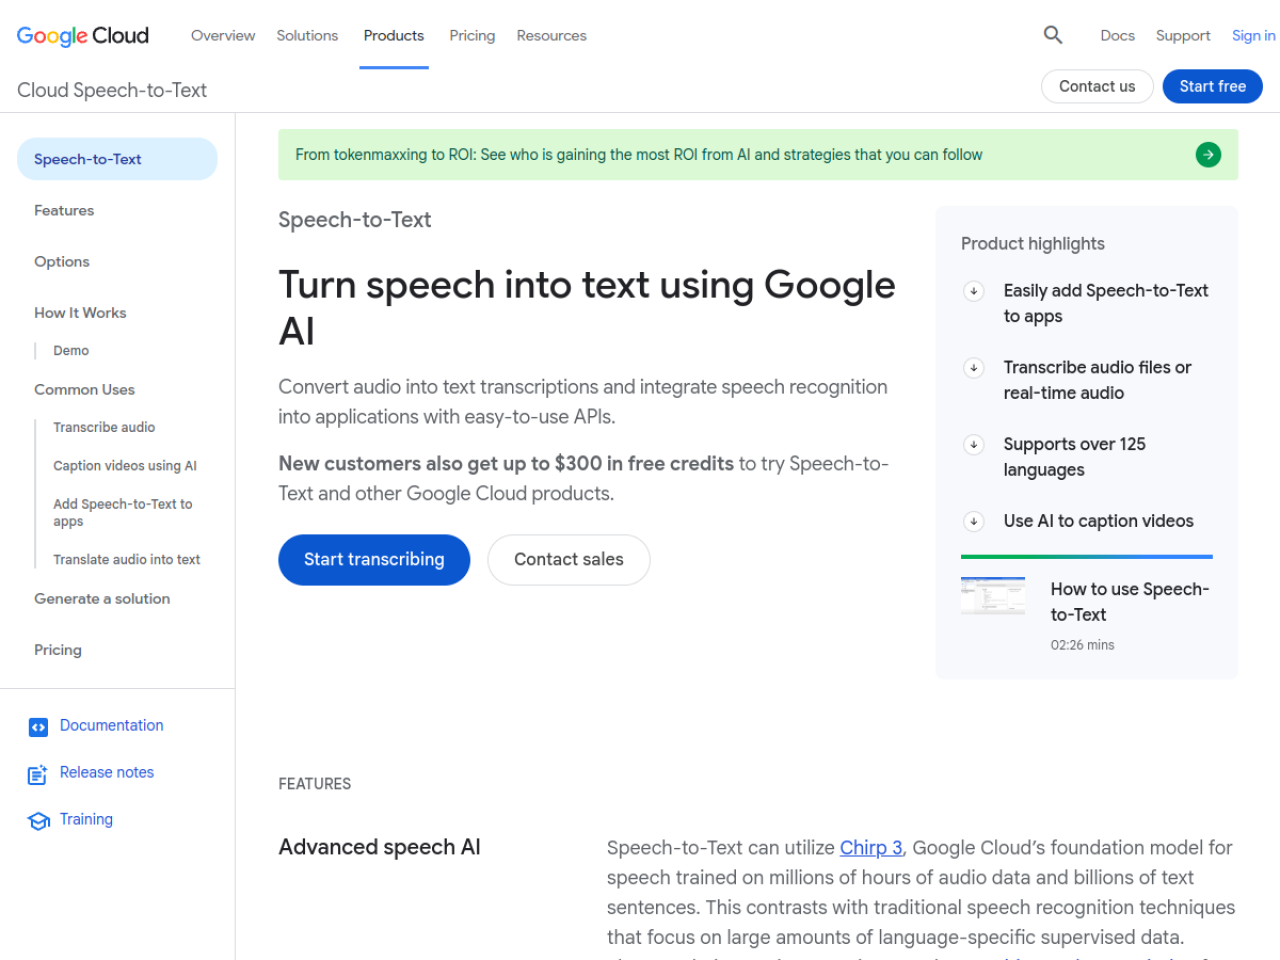Click Start transcribing button
Image resolution: width=1280 pixels, height=960 pixels.
374,560
